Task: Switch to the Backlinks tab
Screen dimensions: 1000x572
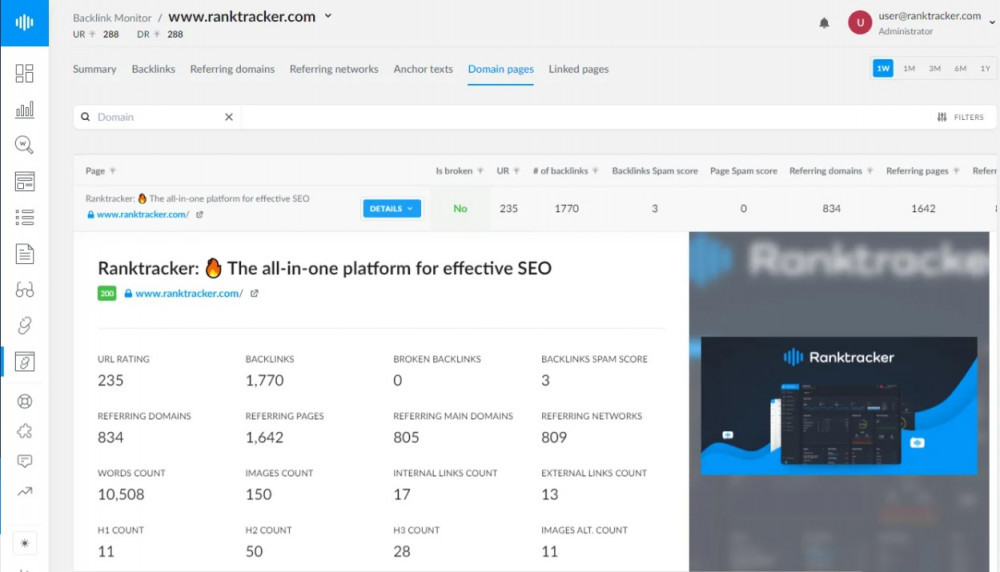Action: [153, 69]
